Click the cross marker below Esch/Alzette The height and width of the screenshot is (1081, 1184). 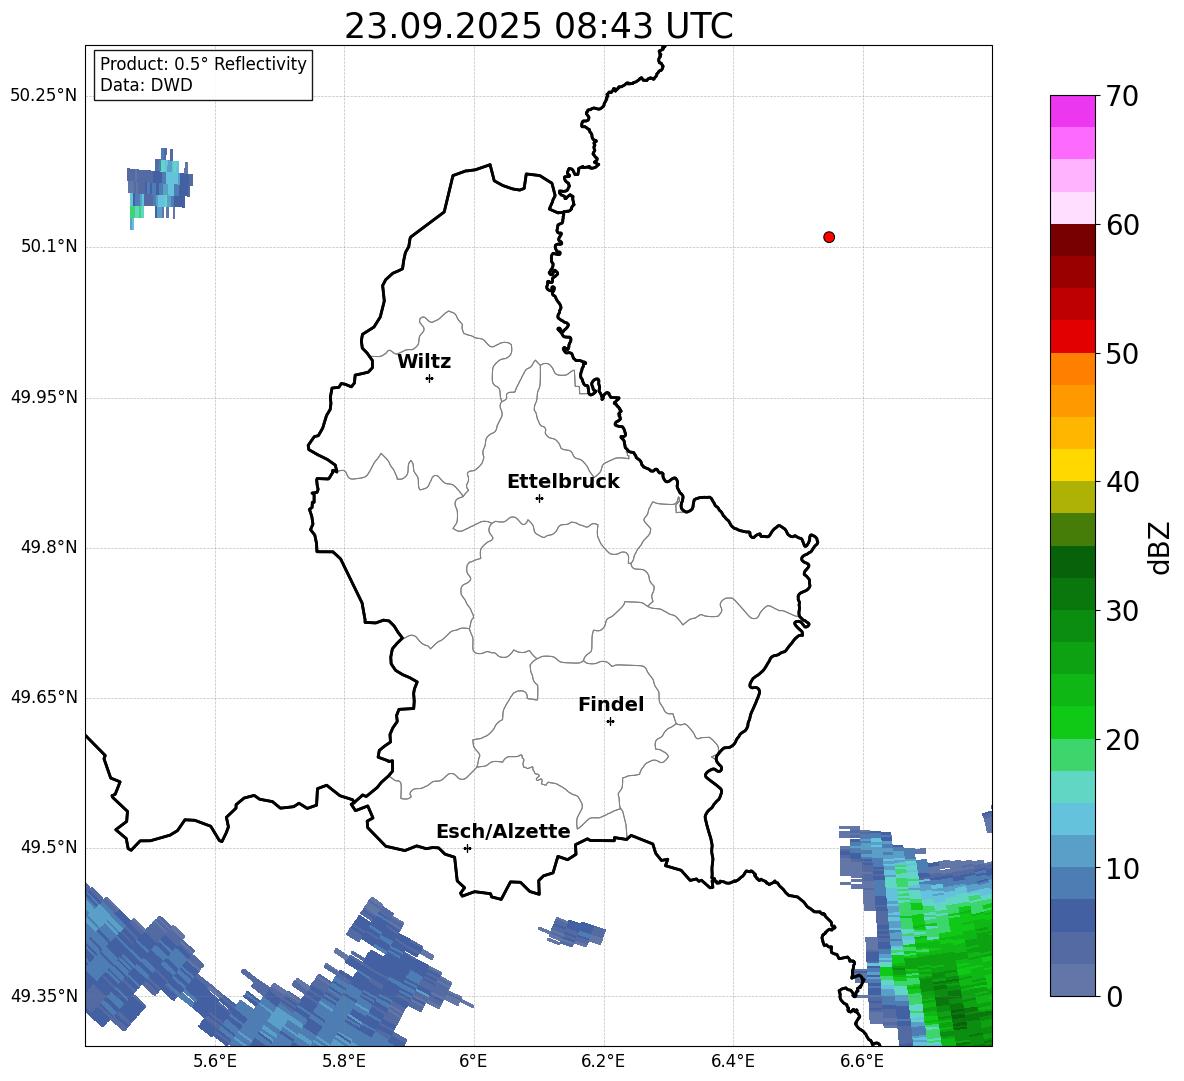tap(467, 848)
